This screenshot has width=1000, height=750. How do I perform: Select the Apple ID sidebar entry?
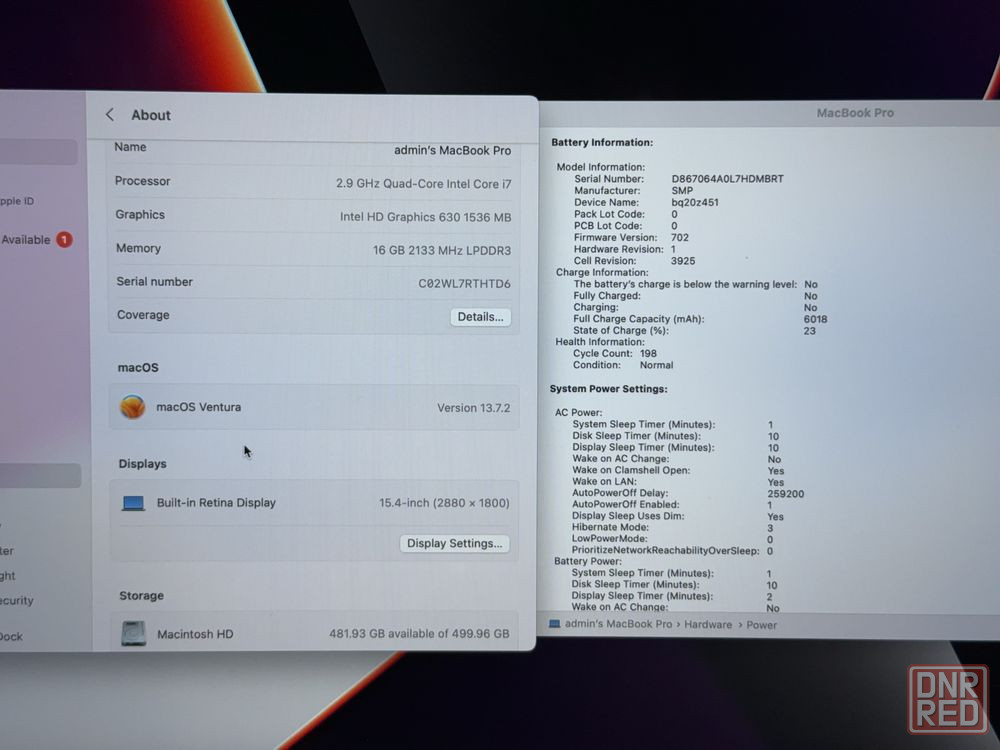tap(17, 201)
